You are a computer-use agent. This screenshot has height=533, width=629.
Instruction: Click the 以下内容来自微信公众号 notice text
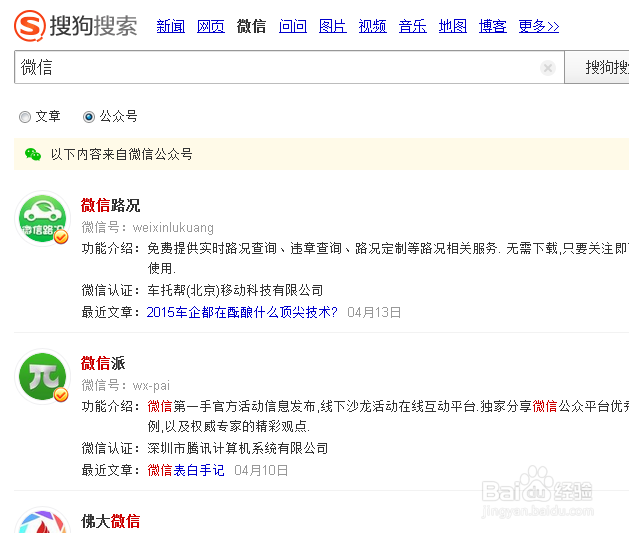[122, 154]
